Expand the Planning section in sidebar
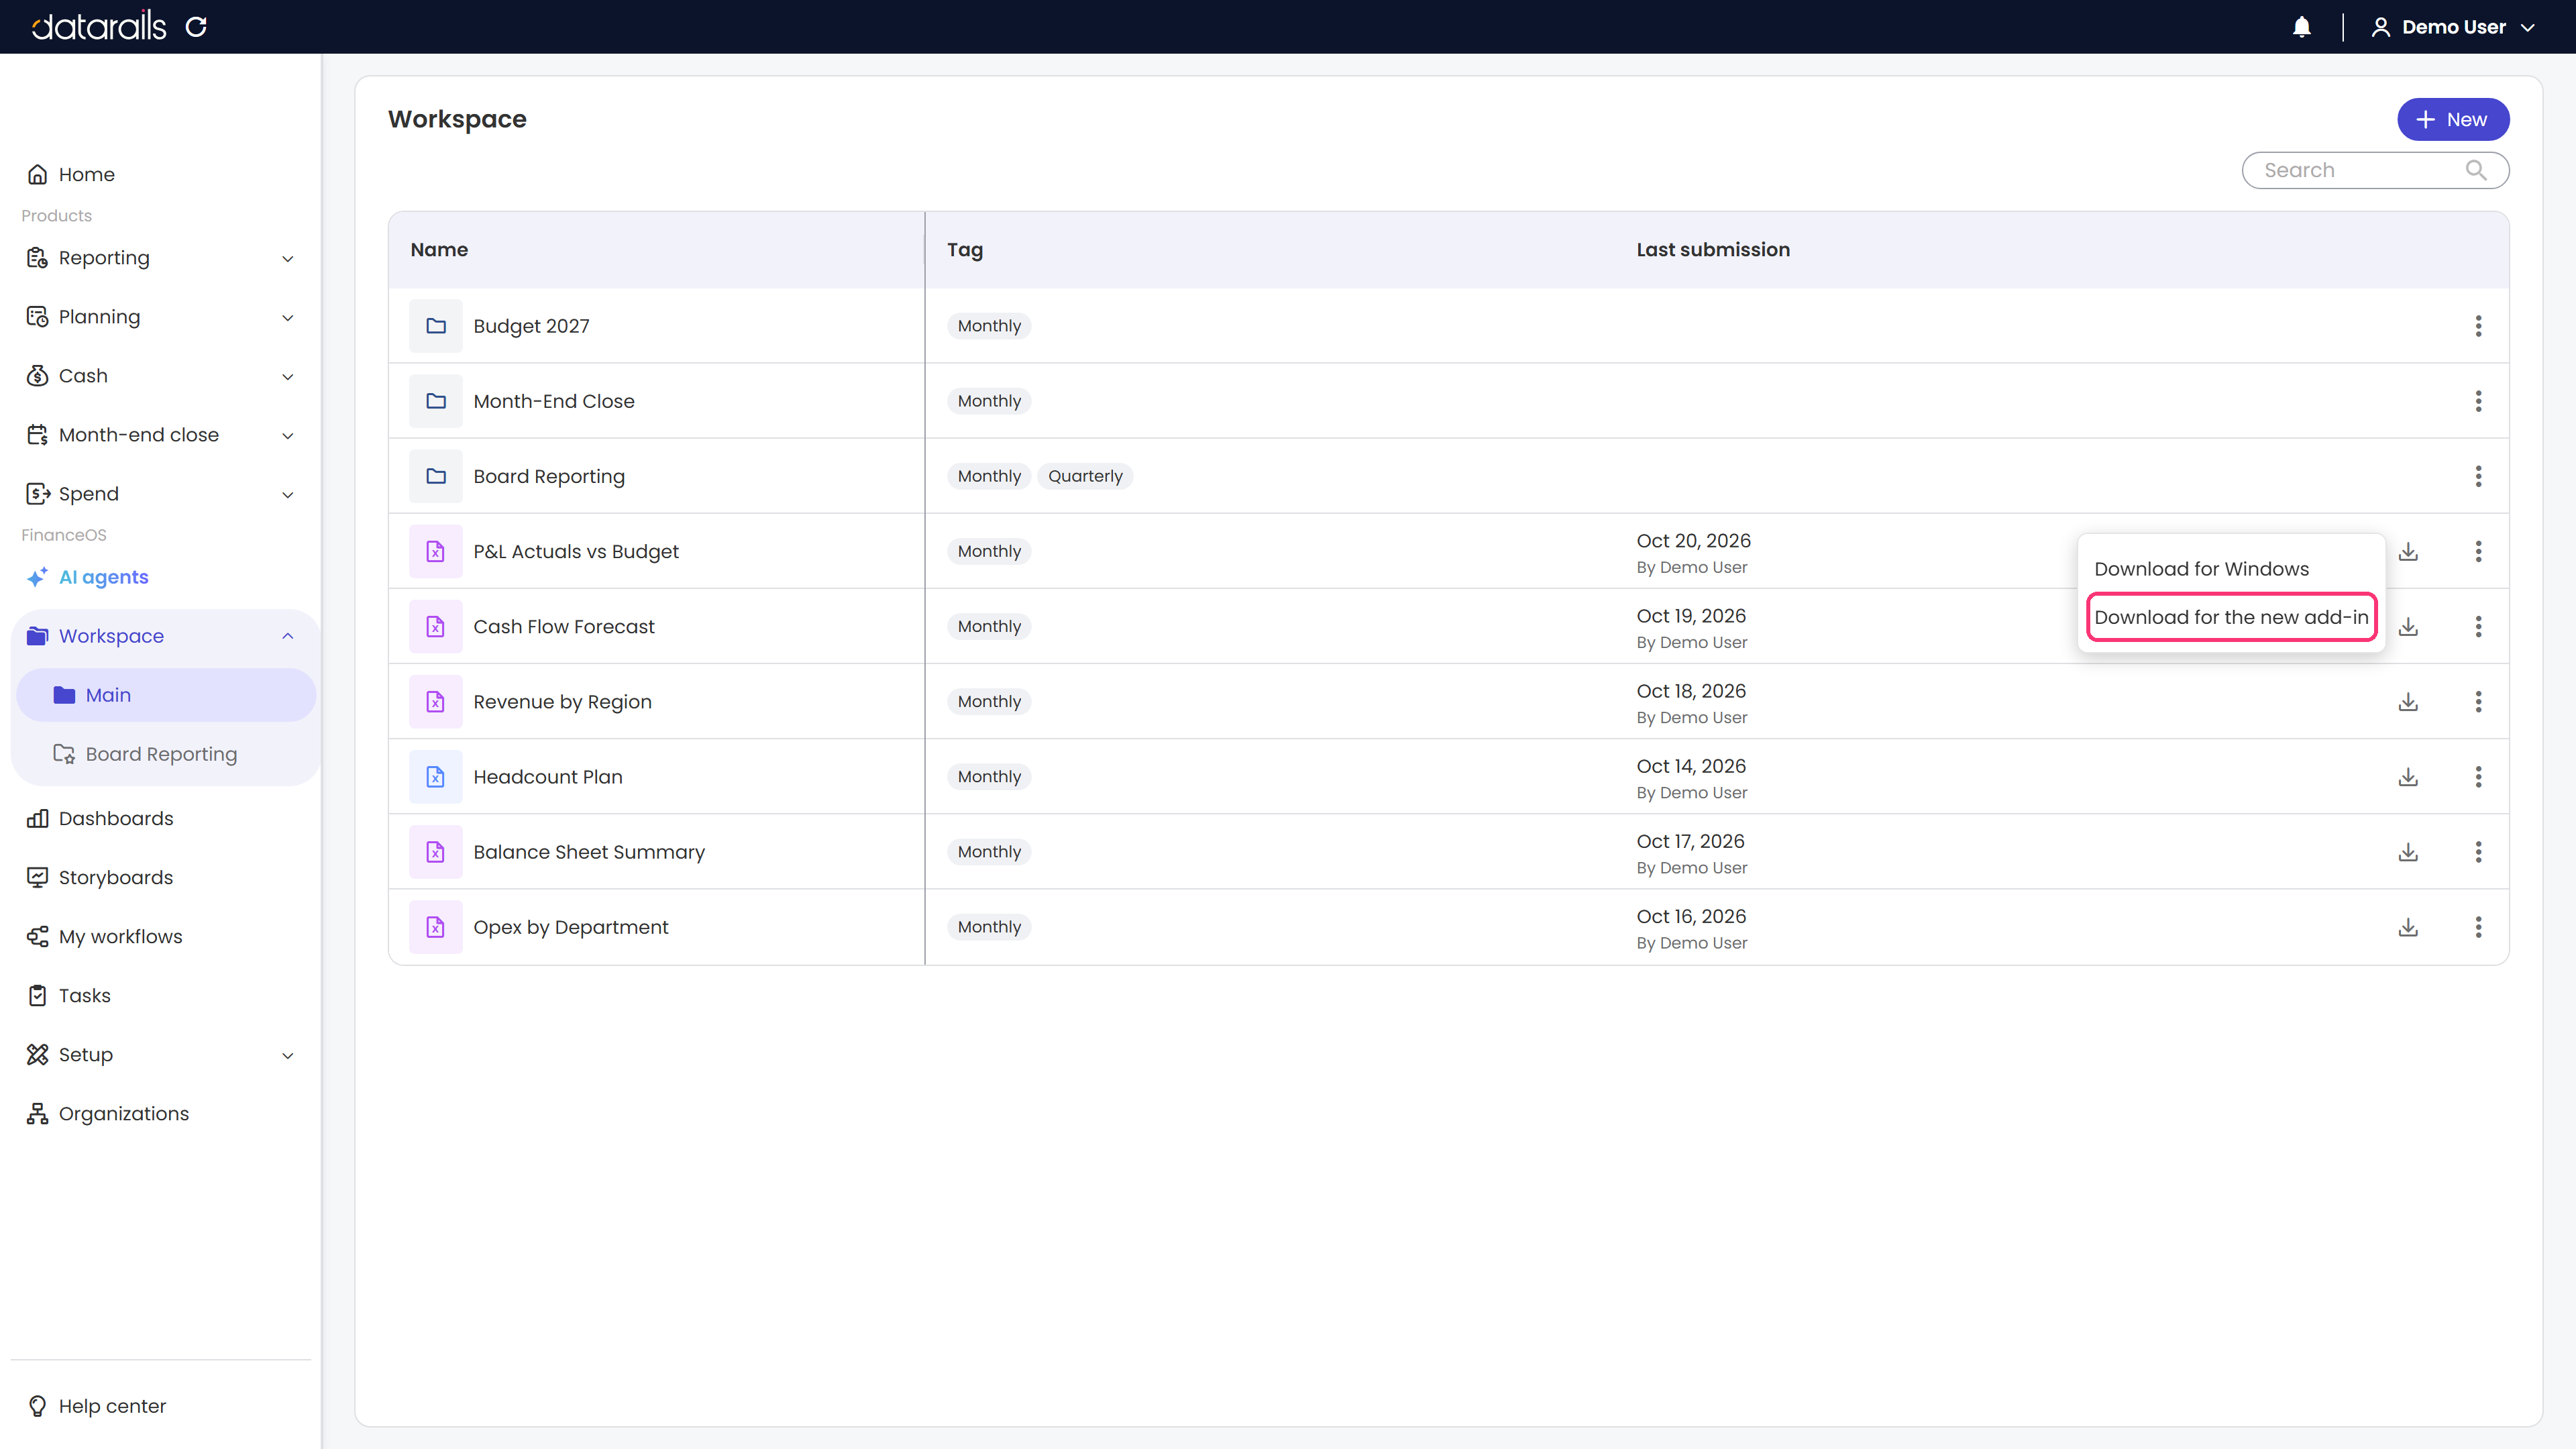Image resolution: width=2576 pixels, height=1449 pixels. (288, 318)
